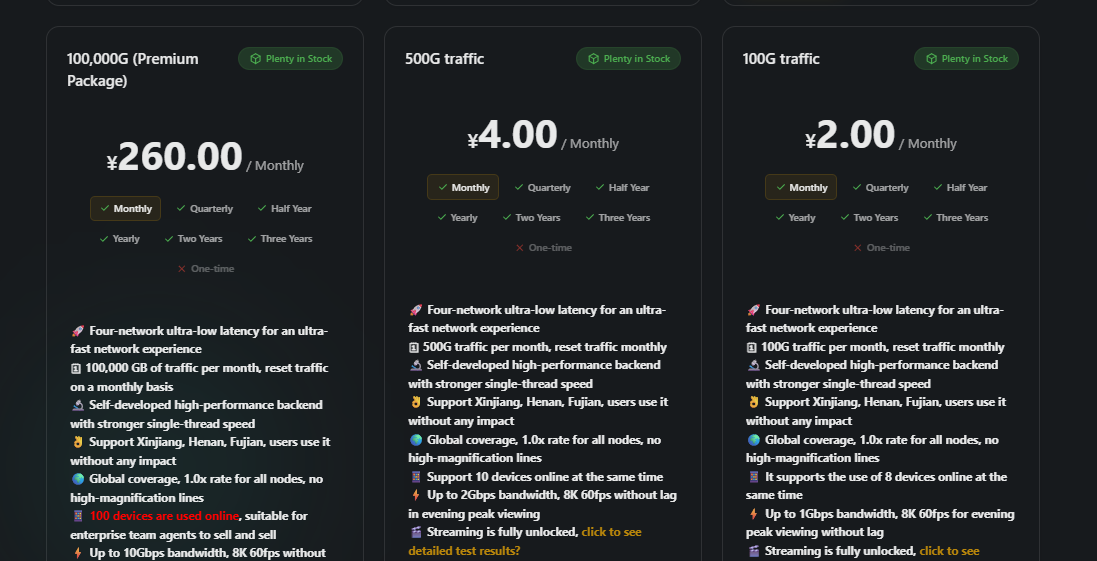Click the rocket icon in the 500G feature list

point(415,310)
